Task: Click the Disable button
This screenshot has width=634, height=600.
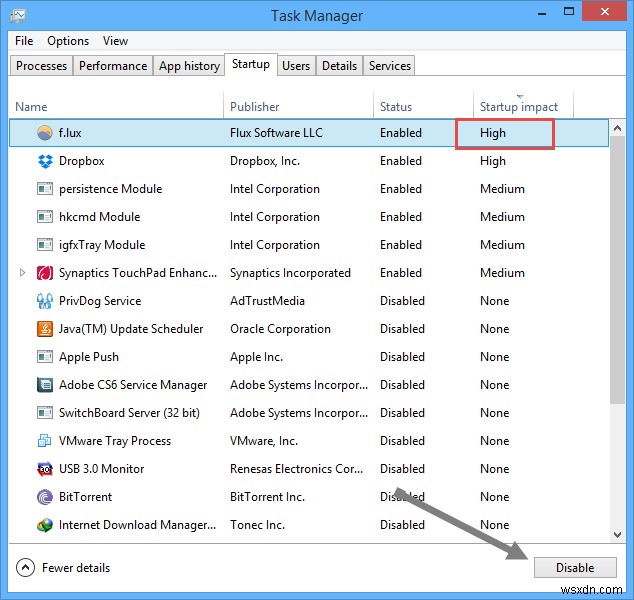Action: (575, 568)
